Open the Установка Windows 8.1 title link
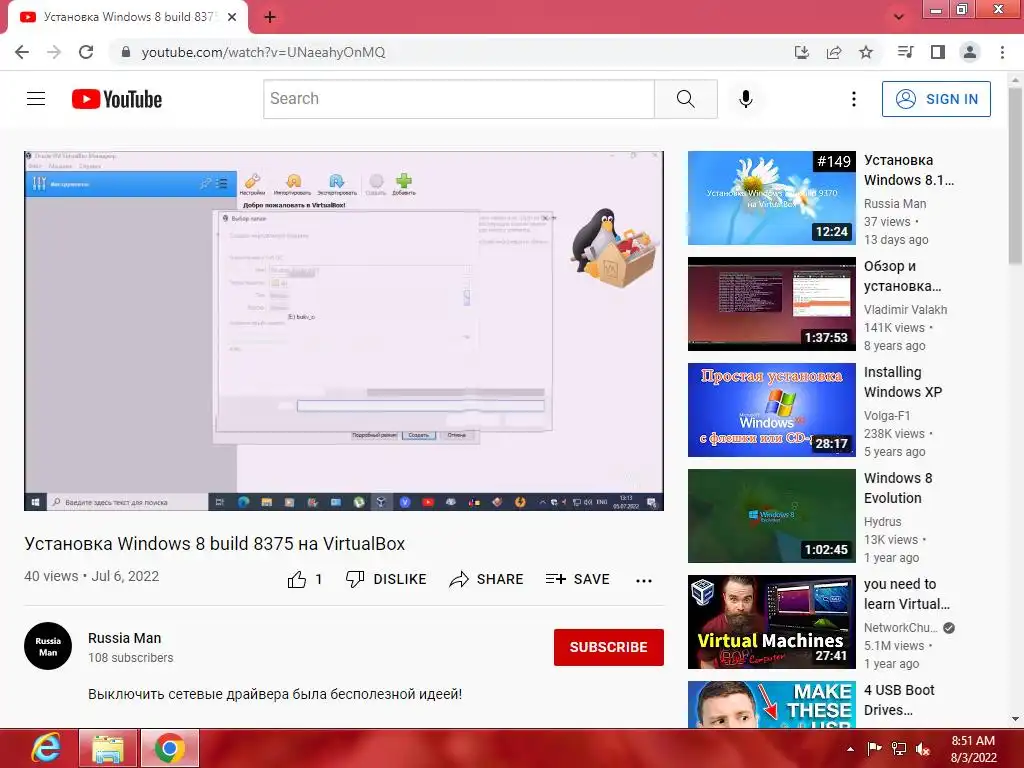 [908, 170]
